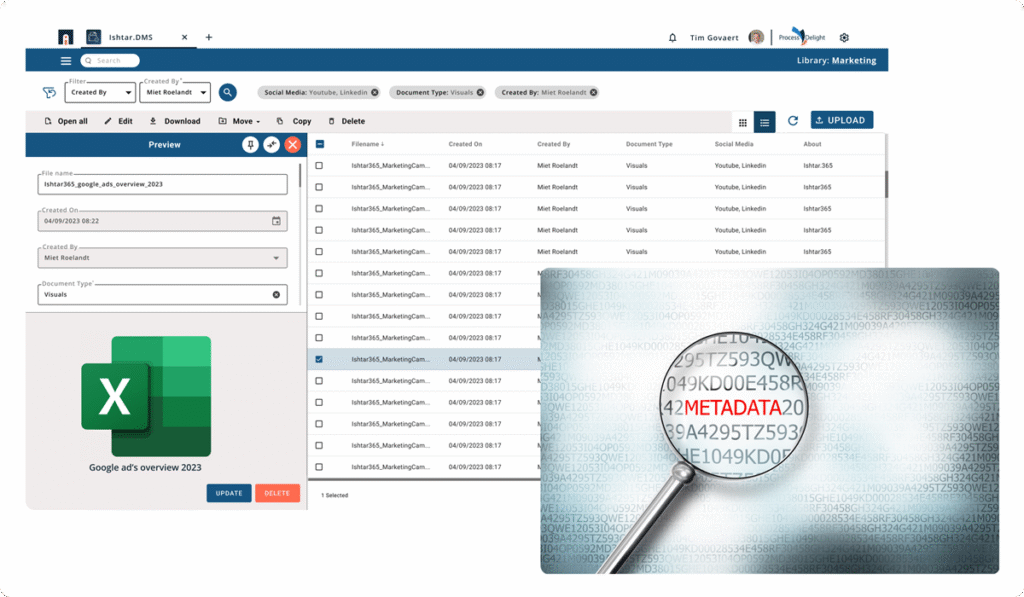
Task: Open the 'Miet Roelandt' filter value dropdown
Action: tap(175, 93)
